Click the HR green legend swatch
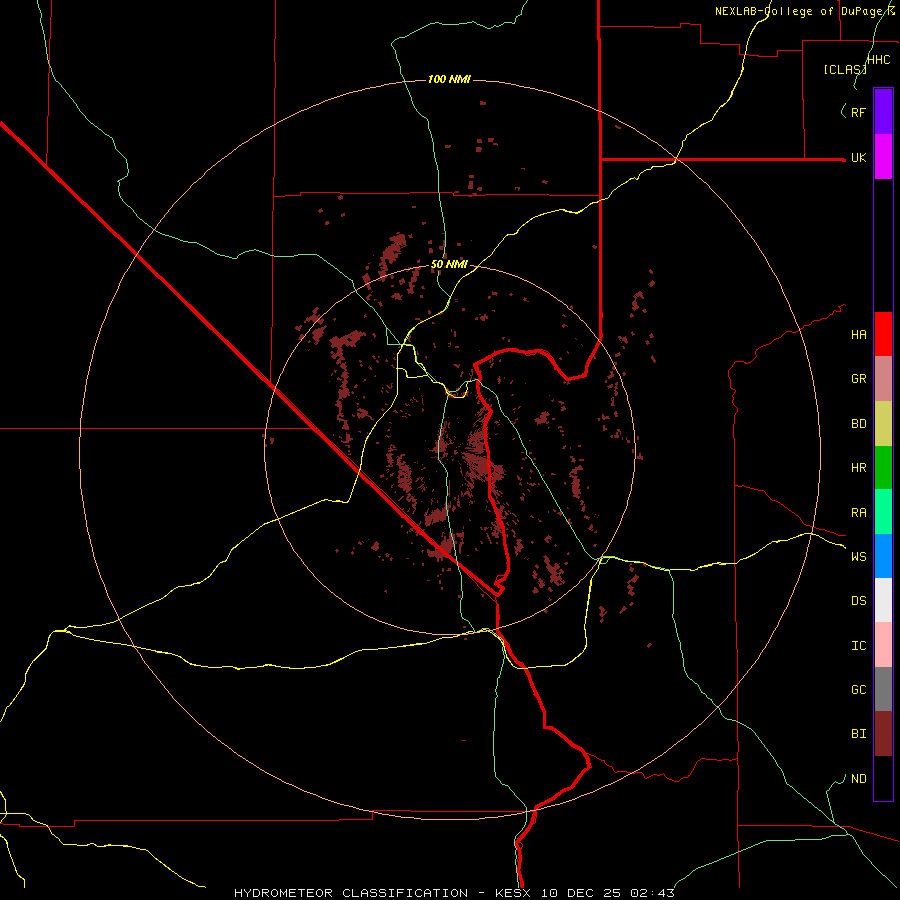 (883, 467)
